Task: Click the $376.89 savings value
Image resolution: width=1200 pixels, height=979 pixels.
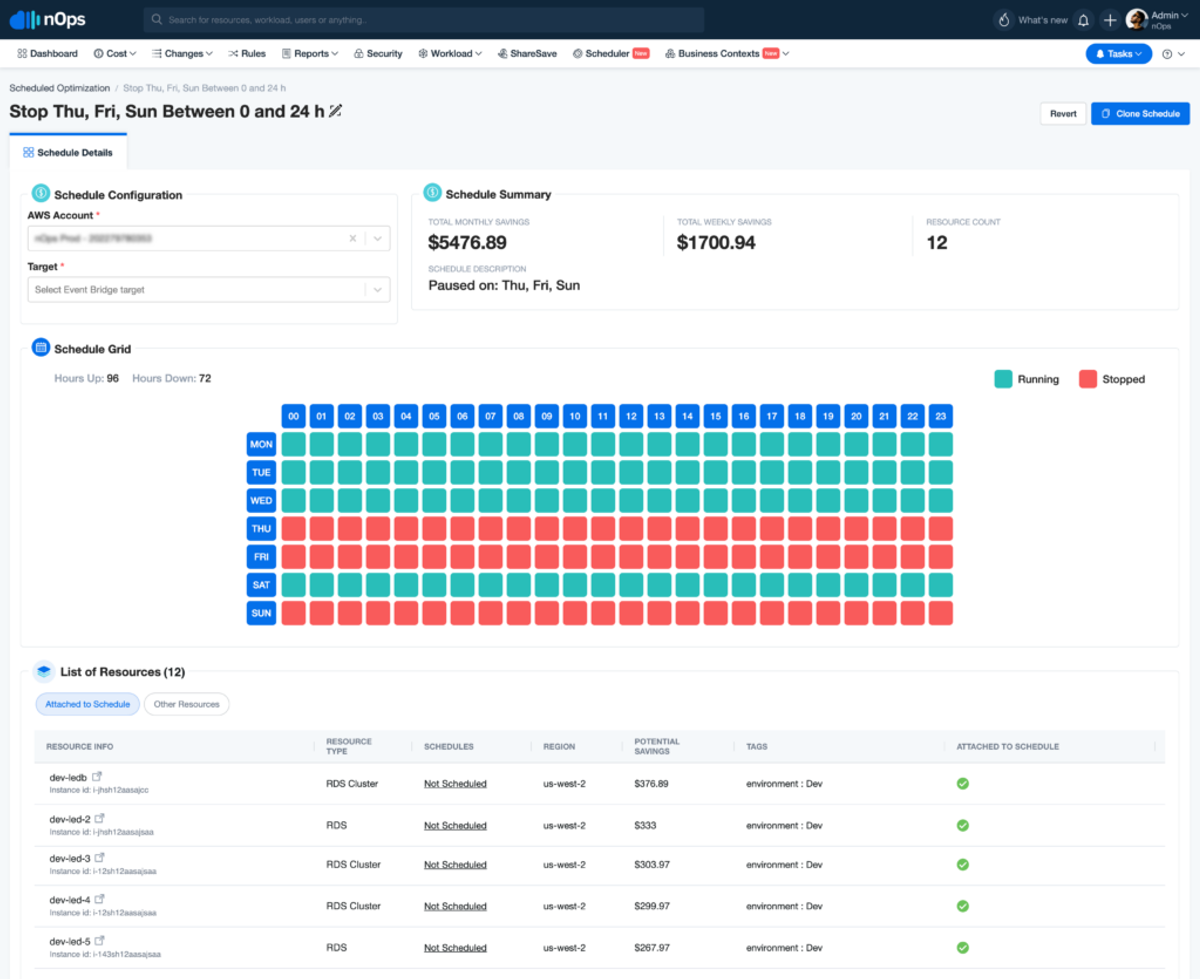Action: coord(652,784)
